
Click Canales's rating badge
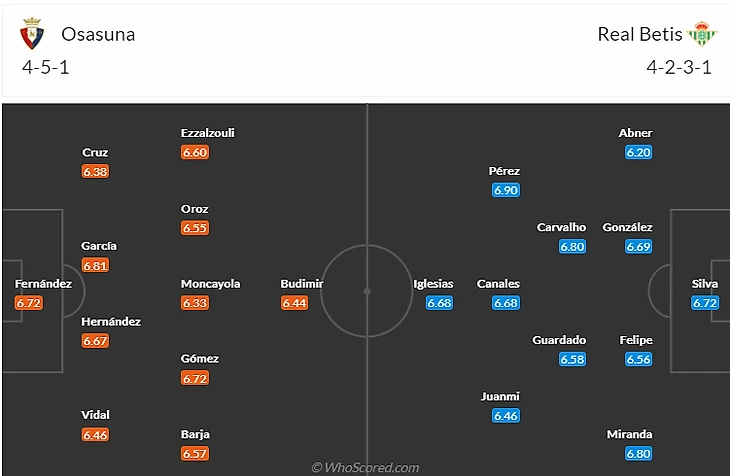pyautogui.click(x=506, y=303)
